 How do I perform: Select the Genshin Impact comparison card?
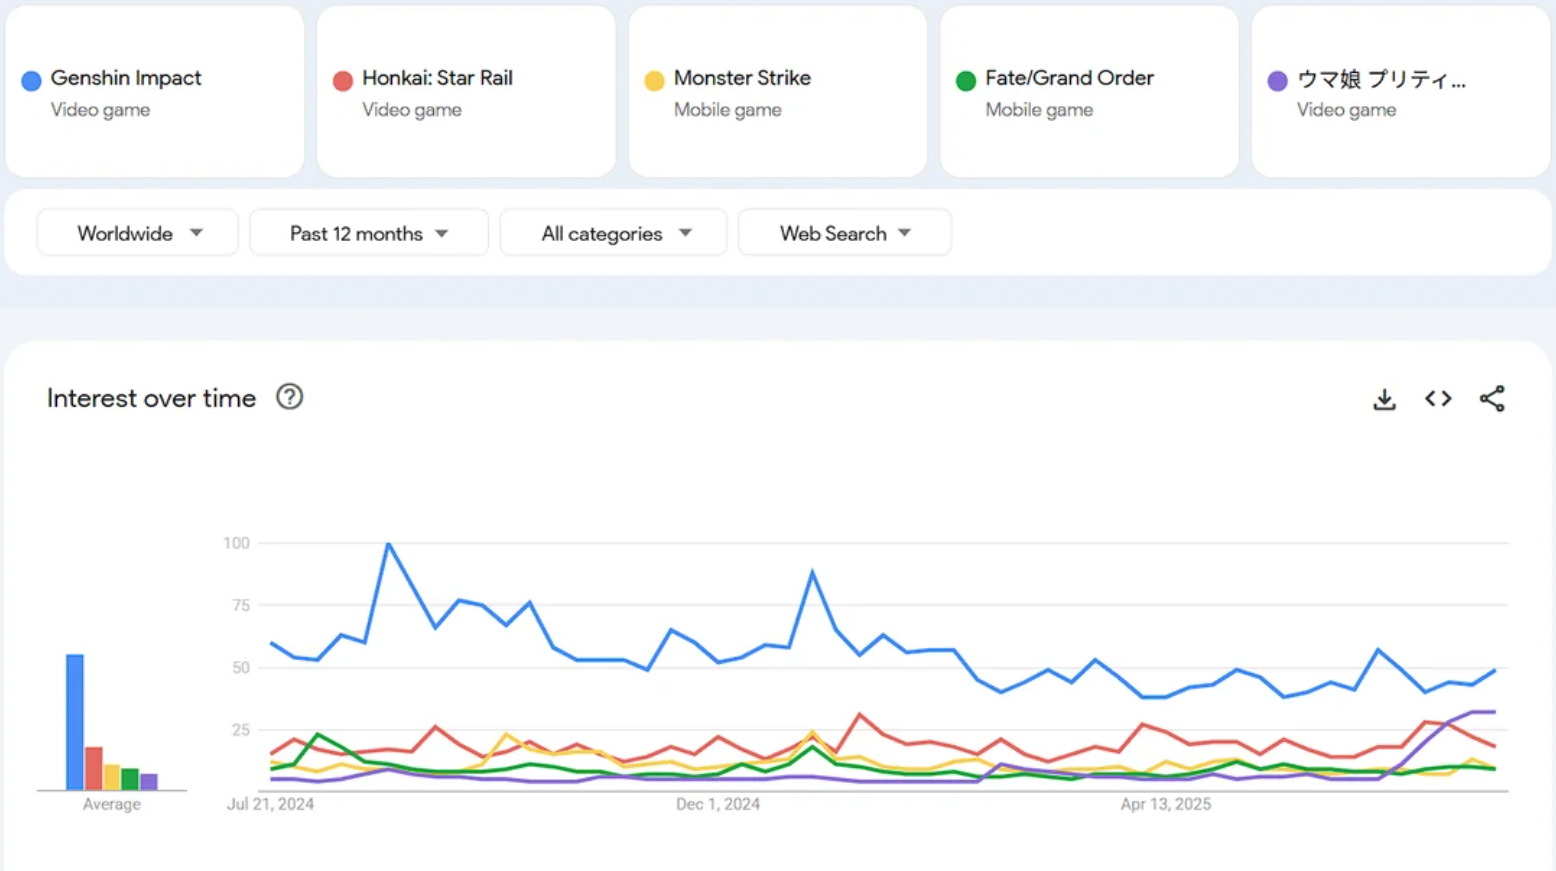[x=155, y=91]
